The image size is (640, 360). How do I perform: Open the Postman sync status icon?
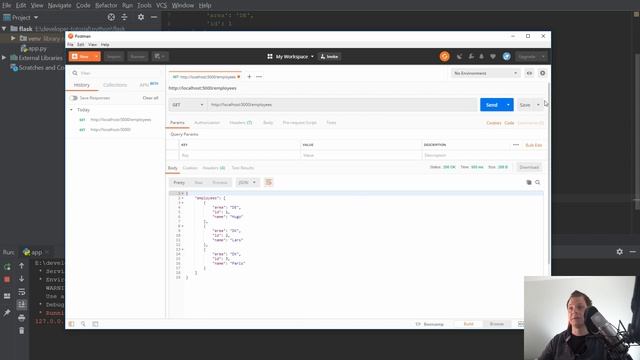click(444, 56)
